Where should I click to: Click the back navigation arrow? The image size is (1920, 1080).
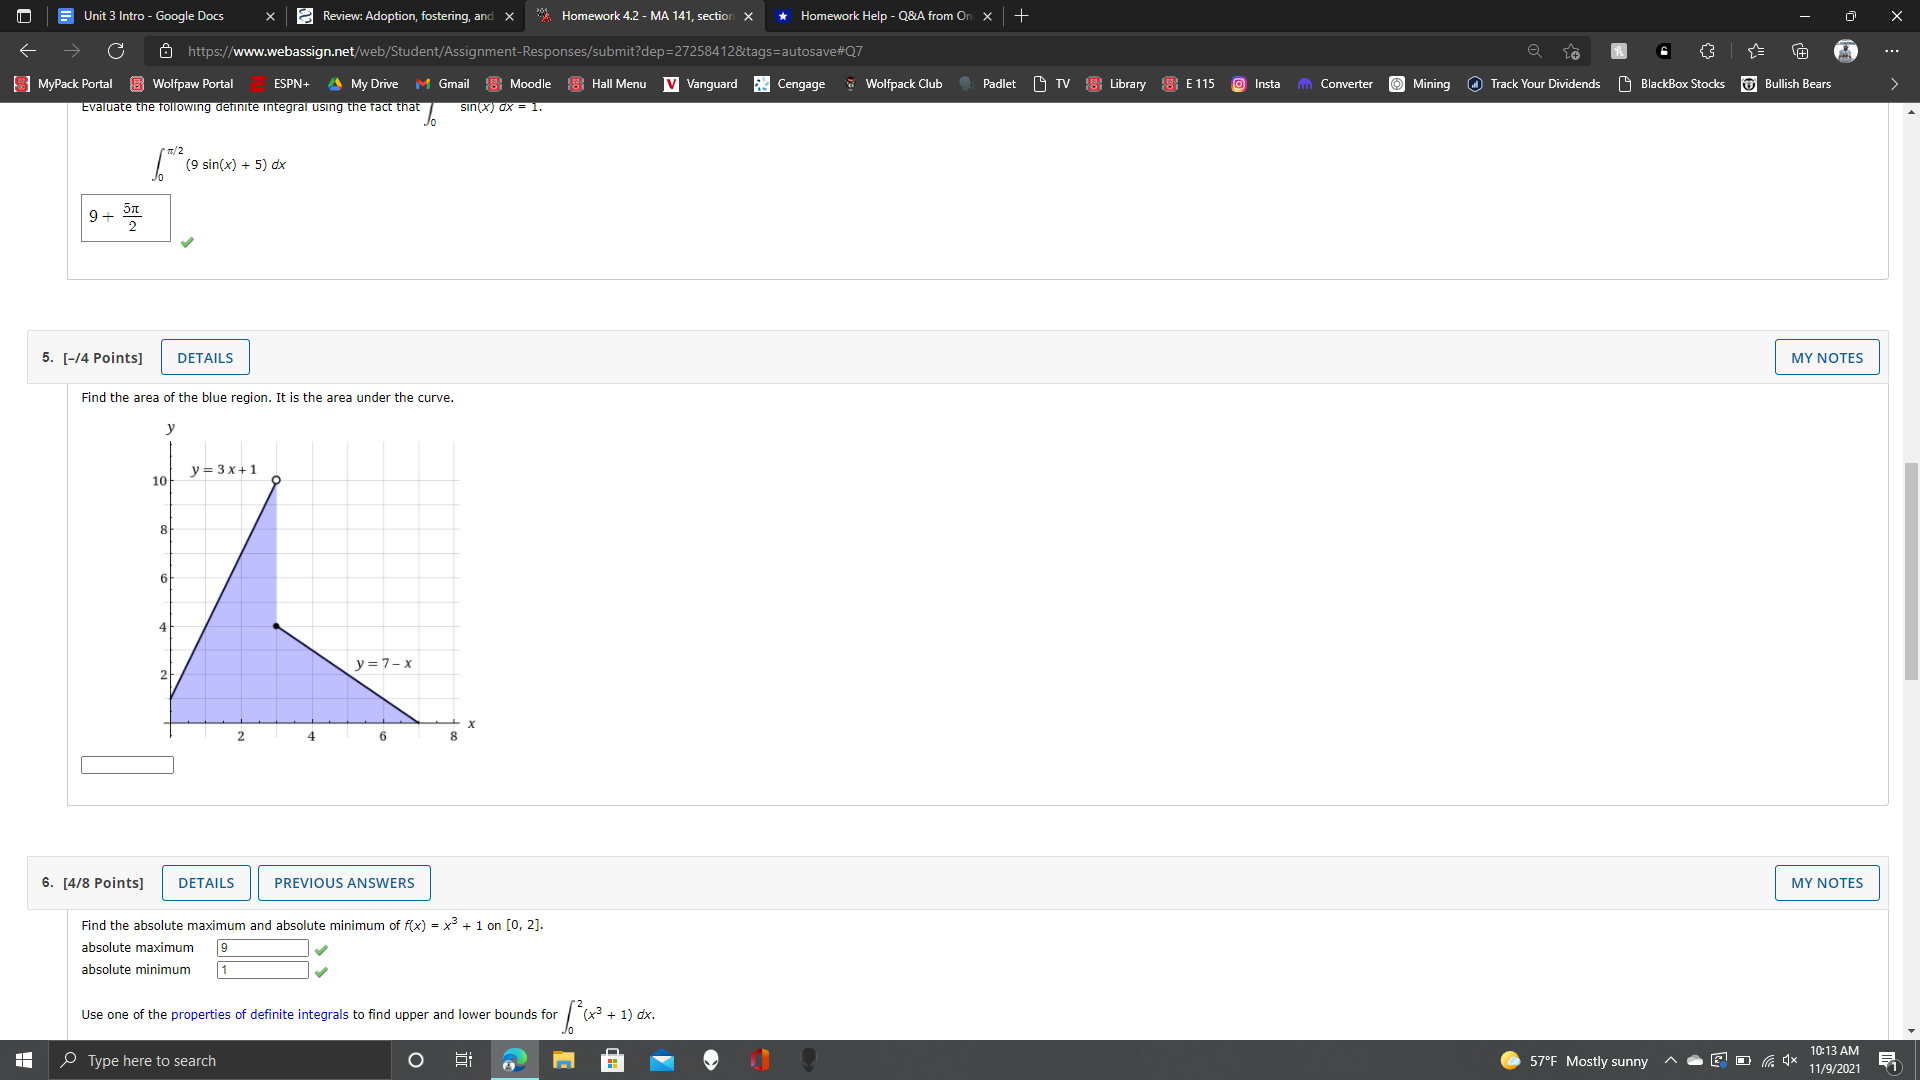click(28, 51)
